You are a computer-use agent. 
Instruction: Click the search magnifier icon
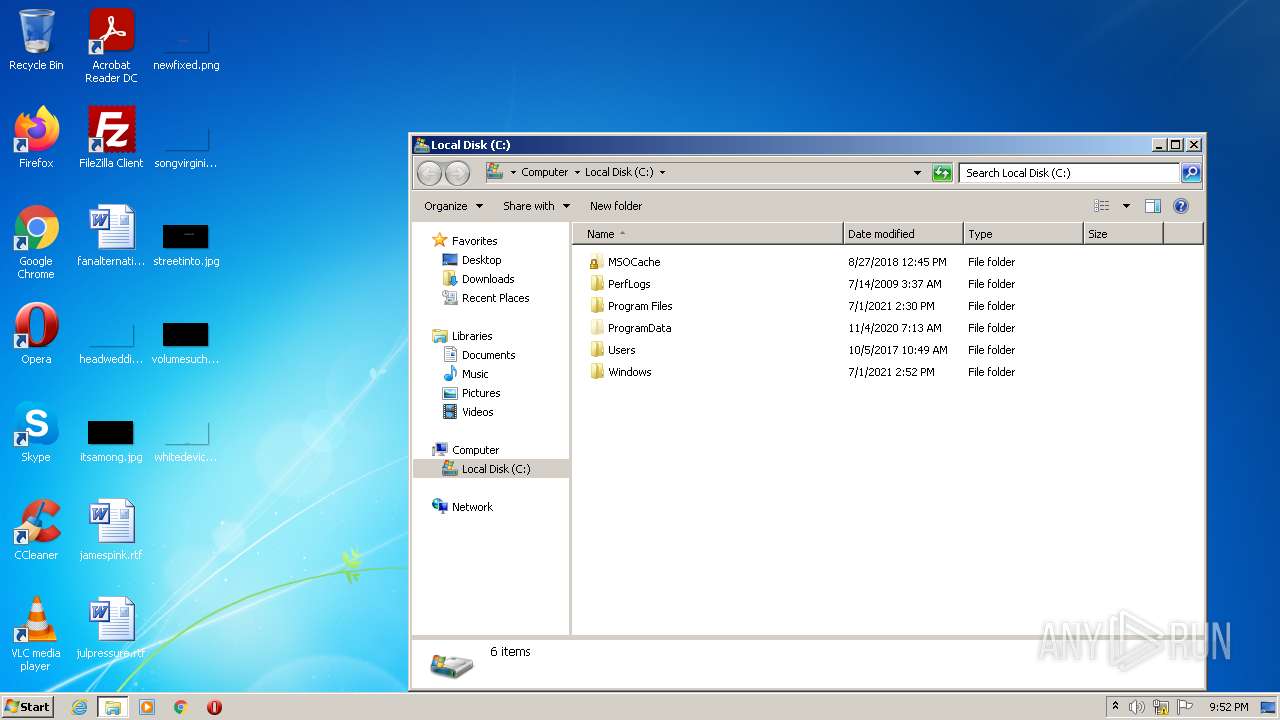(x=1191, y=173)
